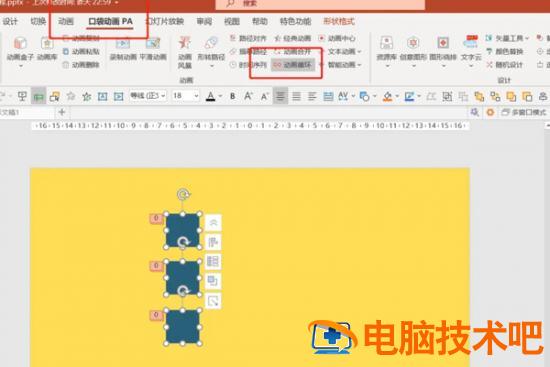Click 多窗口模式 multi-window mode button
The height and width of the screenshot is (367, 550).
[524, 112]
